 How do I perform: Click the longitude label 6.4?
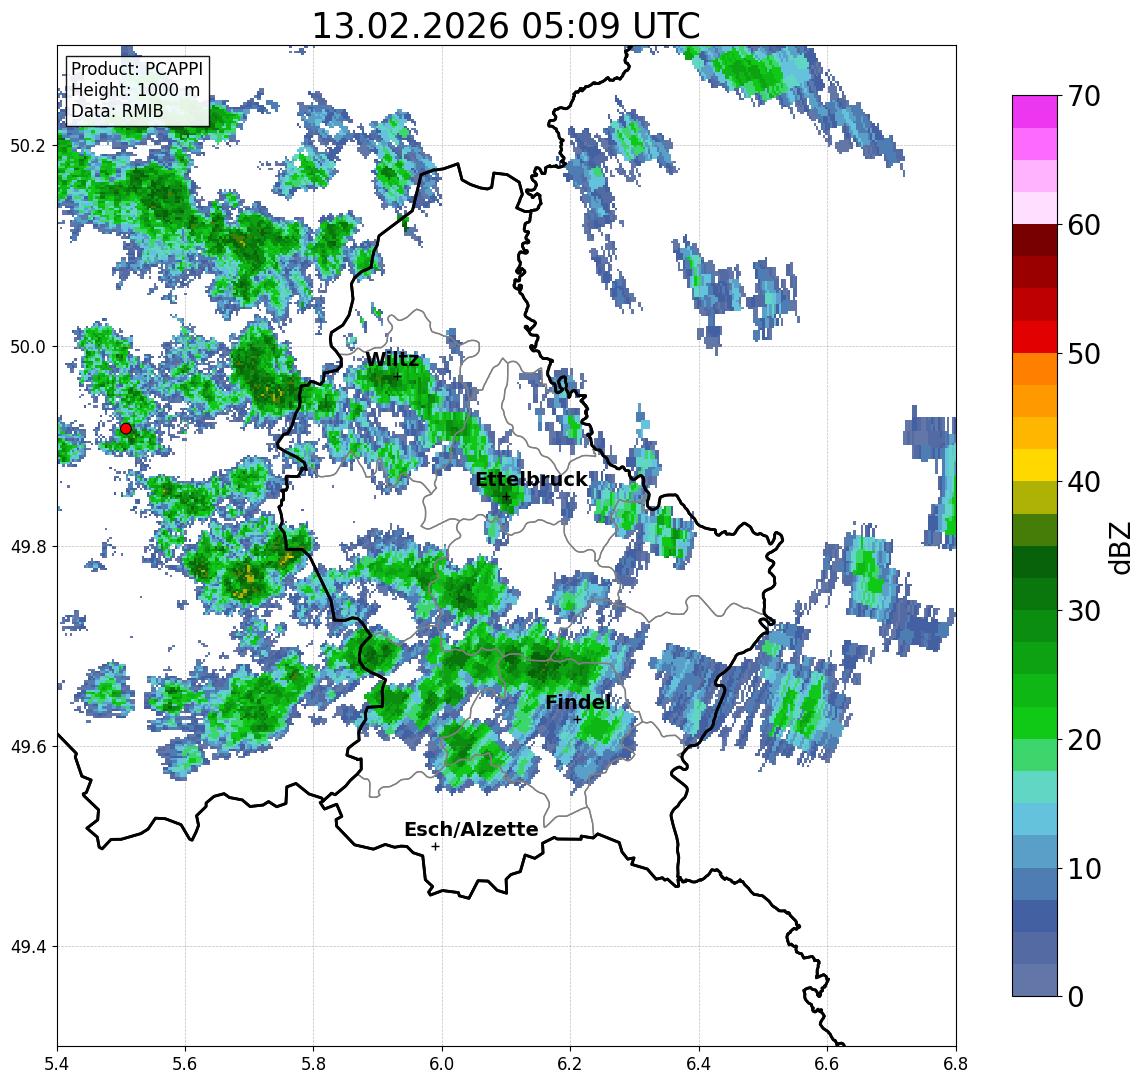pos(699,1064)
